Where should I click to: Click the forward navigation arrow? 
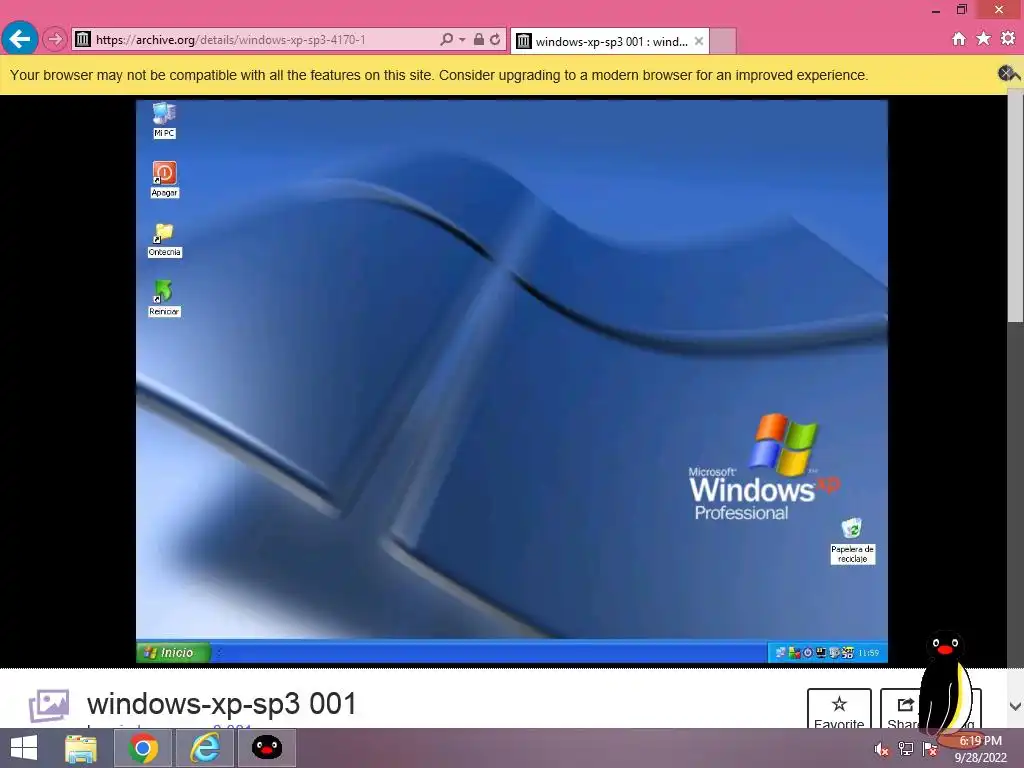point(54,39)
